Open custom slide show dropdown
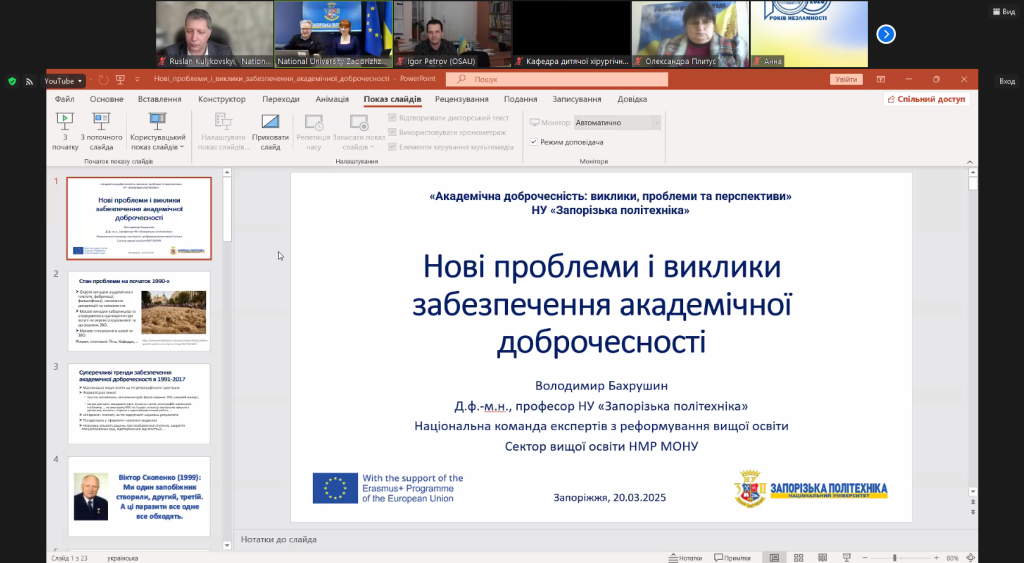The width and height of the screenshot is (1024, 563). tap(157, 131)
